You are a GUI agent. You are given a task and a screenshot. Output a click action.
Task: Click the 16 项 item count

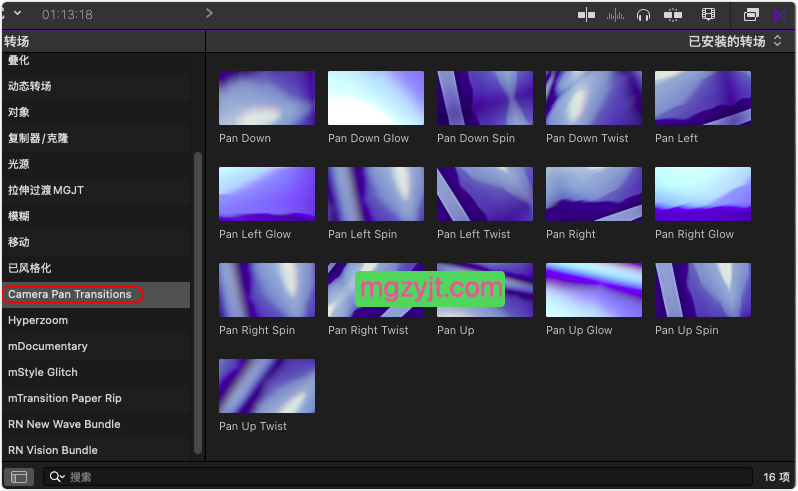(776, 477)
